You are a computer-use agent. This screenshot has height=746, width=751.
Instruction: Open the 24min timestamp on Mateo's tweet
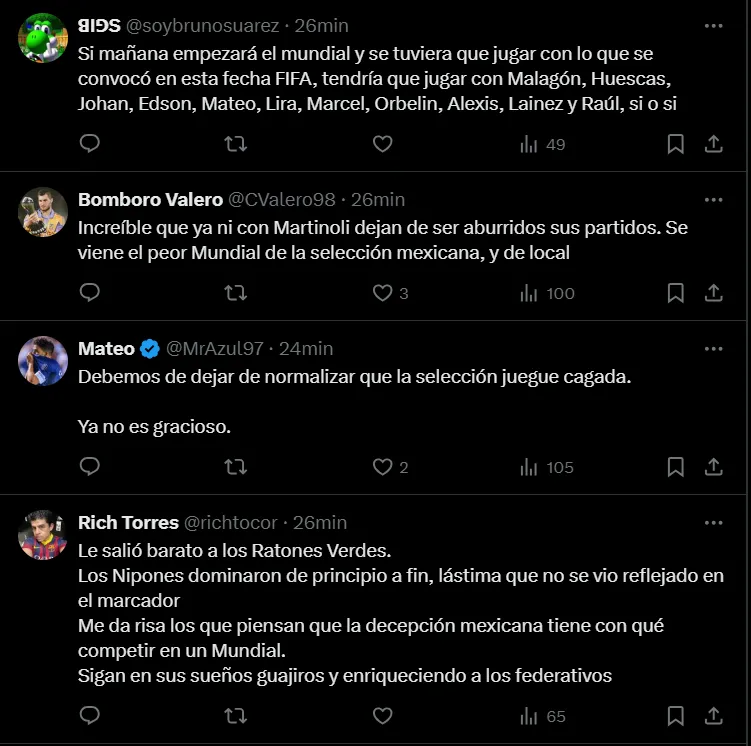(x=306, y=349)
